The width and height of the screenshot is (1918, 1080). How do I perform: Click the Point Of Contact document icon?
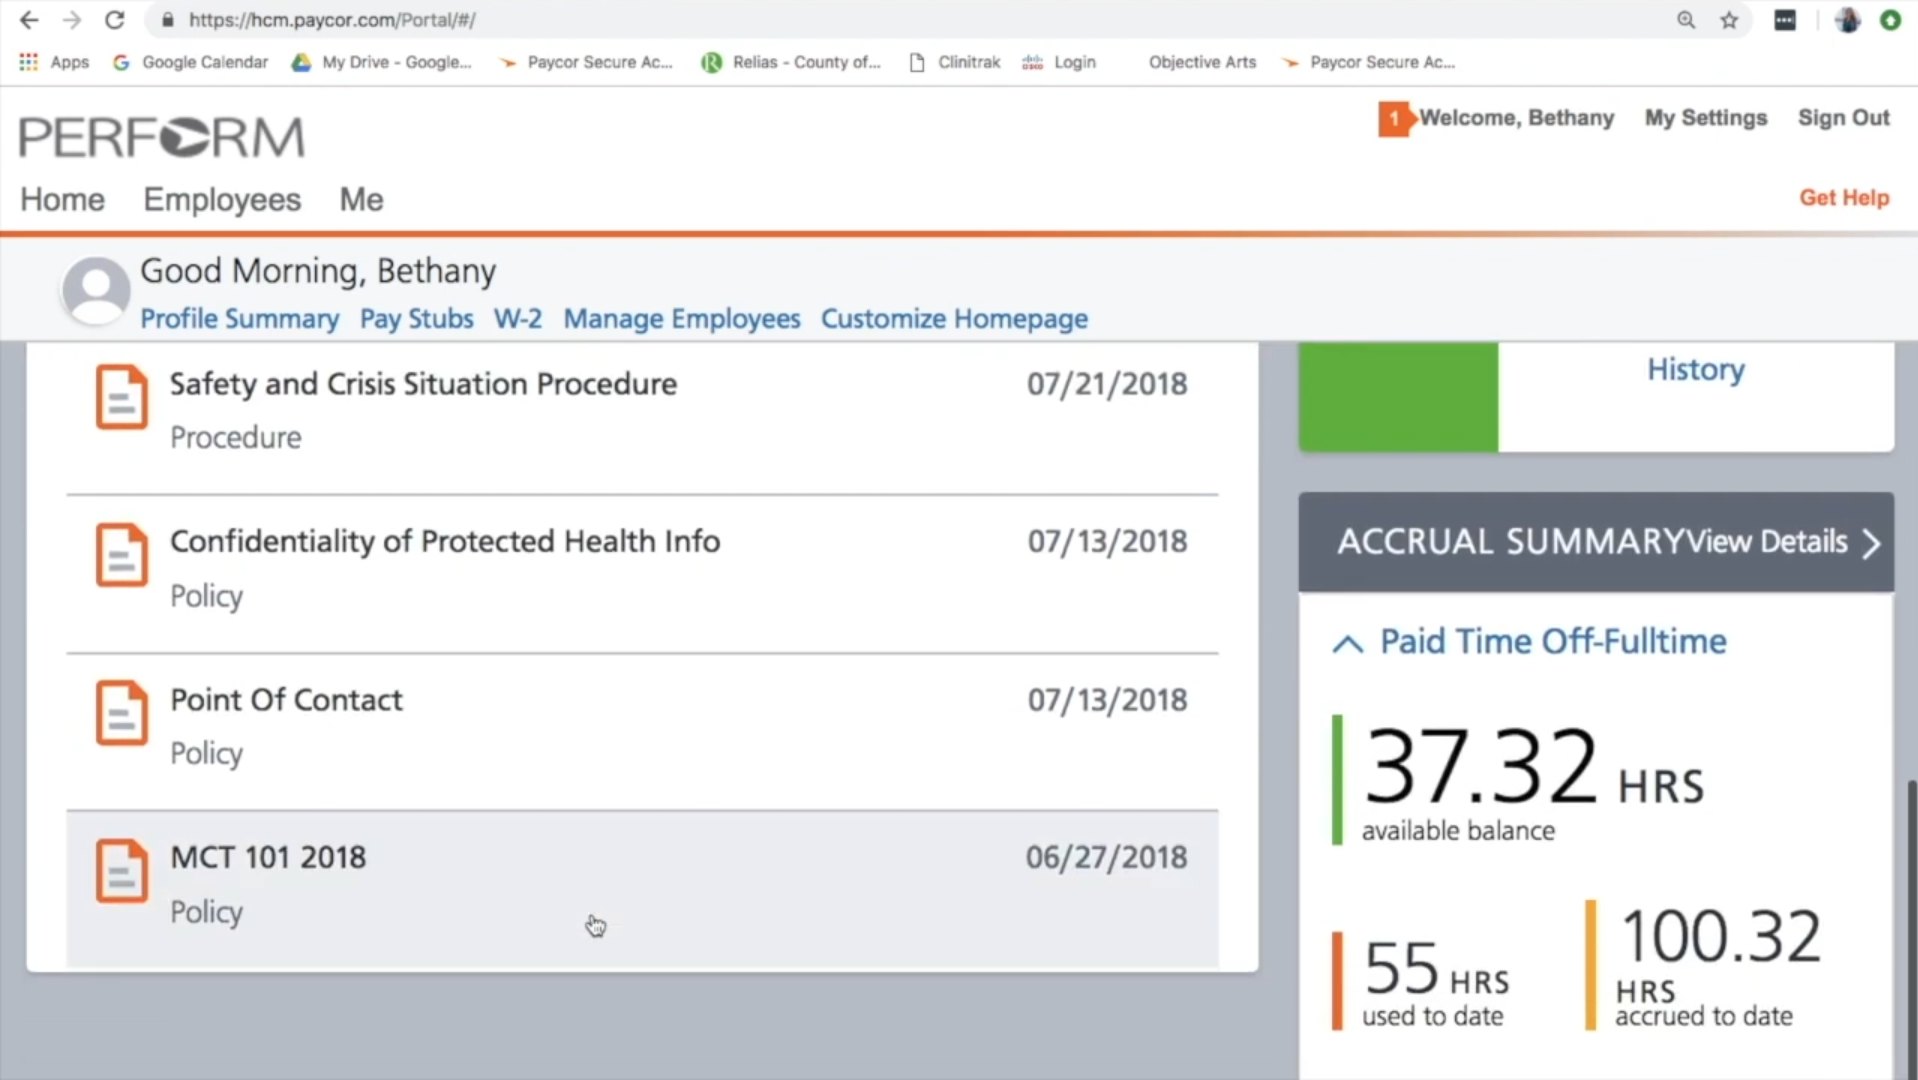(121, 713)
